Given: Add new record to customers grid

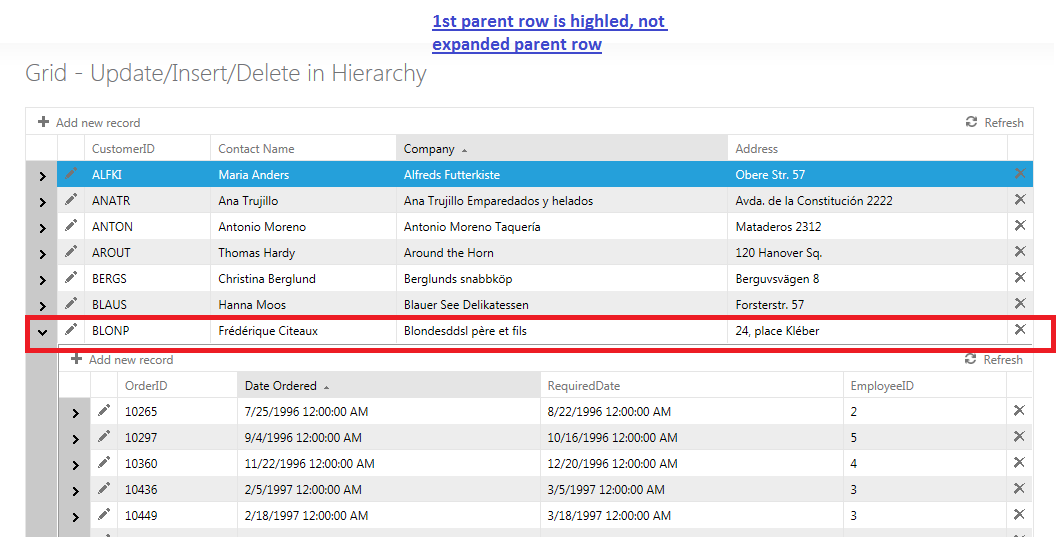Looking at the screenshot, I should pos(89,122).
